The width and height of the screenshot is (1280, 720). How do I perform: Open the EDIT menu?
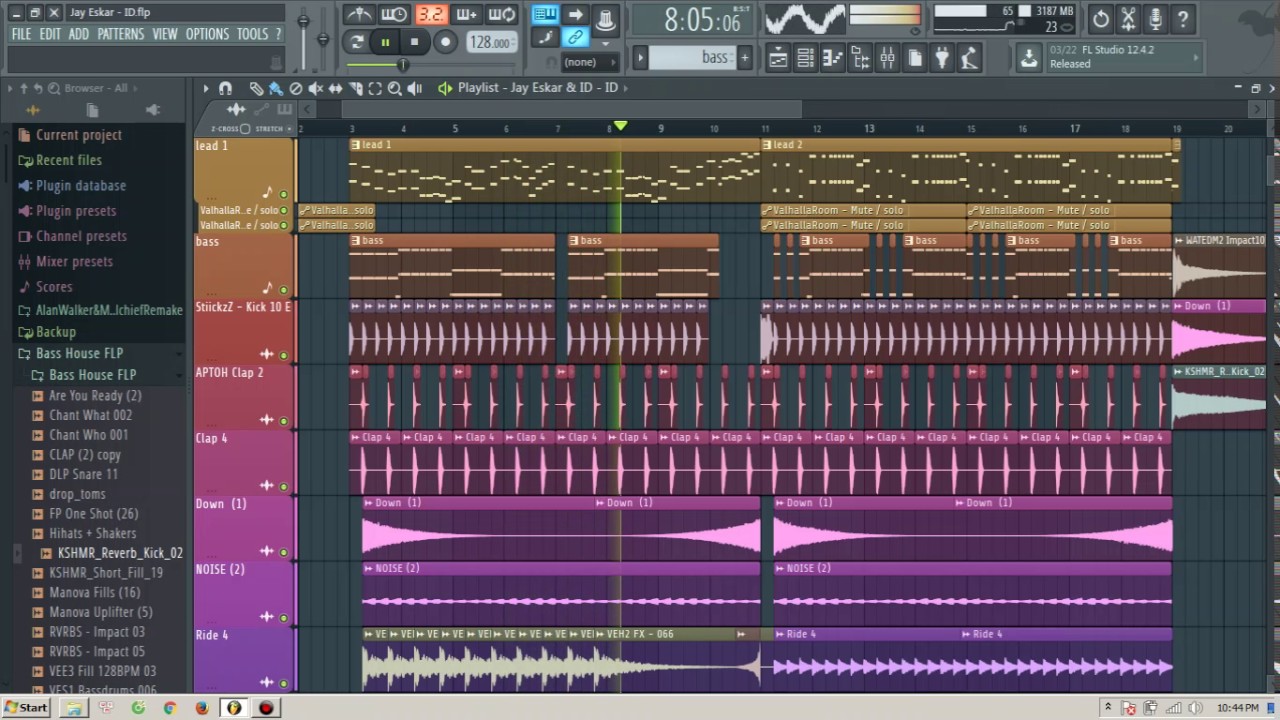point(50,34)
